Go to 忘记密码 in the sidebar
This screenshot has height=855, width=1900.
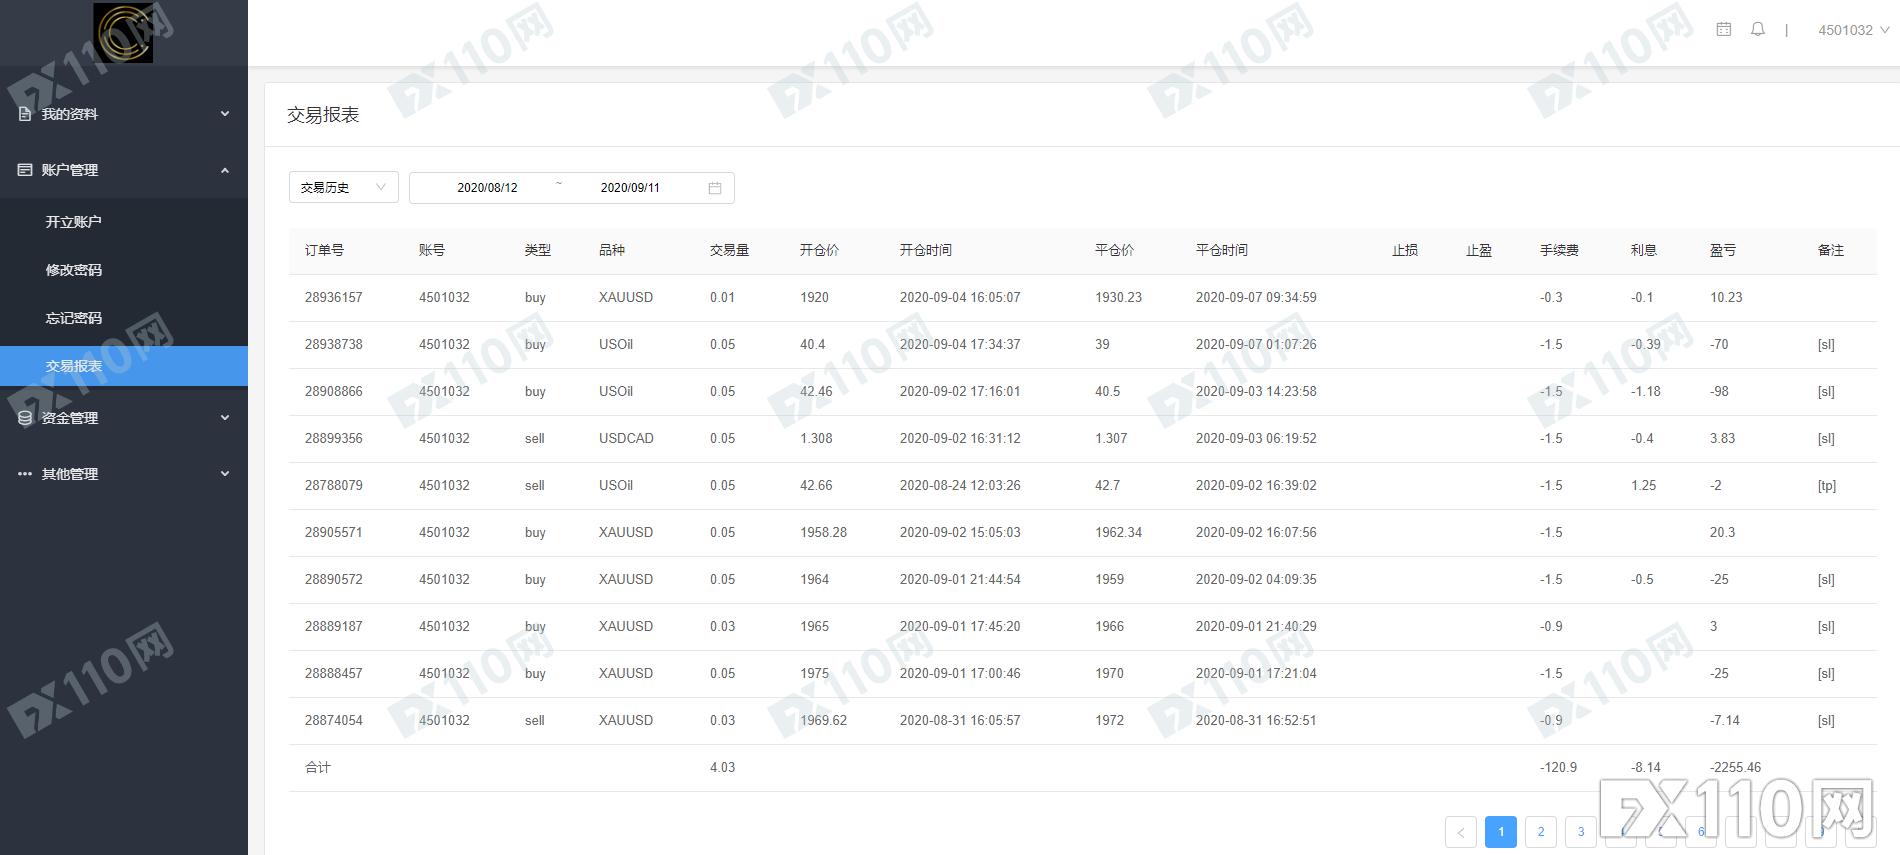click(73, 318)
